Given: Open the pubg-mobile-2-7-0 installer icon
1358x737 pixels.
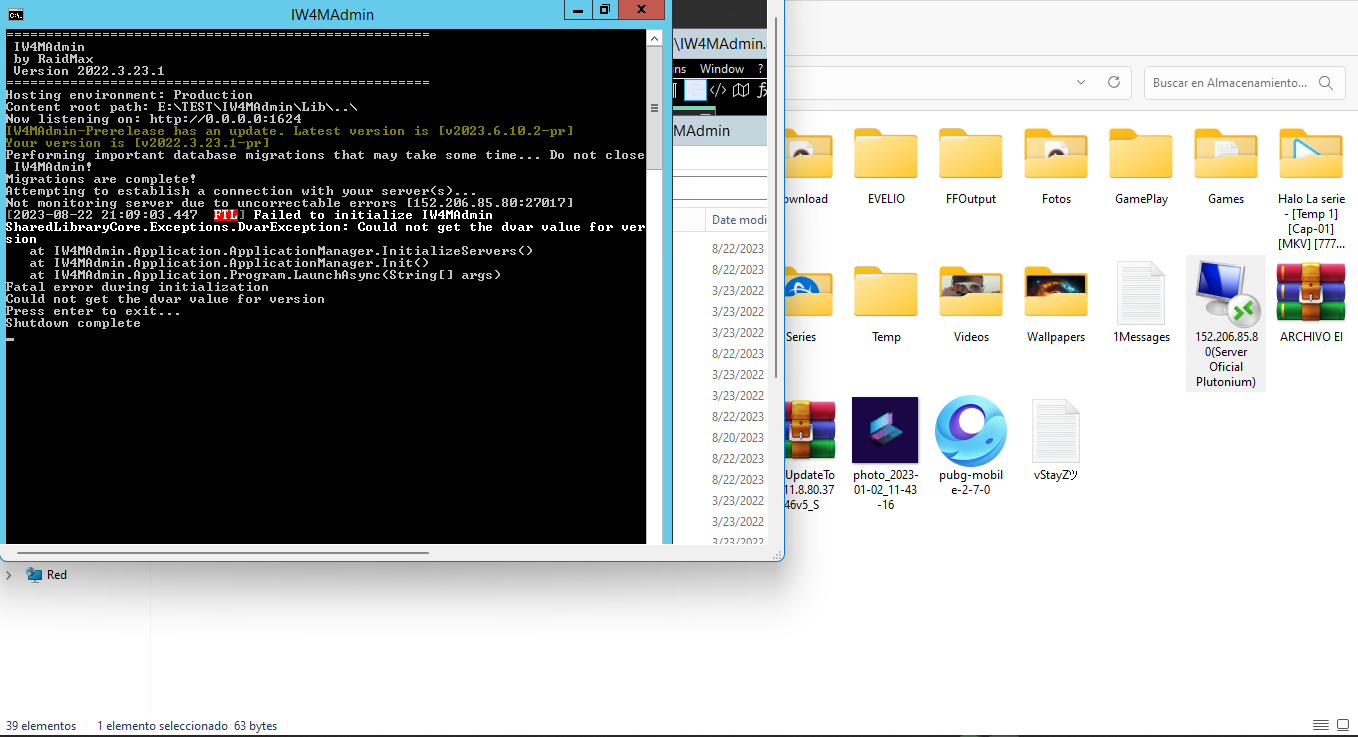Looking at the screenshot, I should pyautogui.click(x=970, y=431).
